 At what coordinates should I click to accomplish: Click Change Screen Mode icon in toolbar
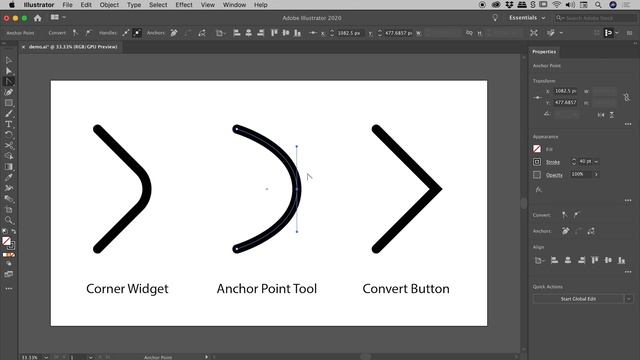click(9, 274)
